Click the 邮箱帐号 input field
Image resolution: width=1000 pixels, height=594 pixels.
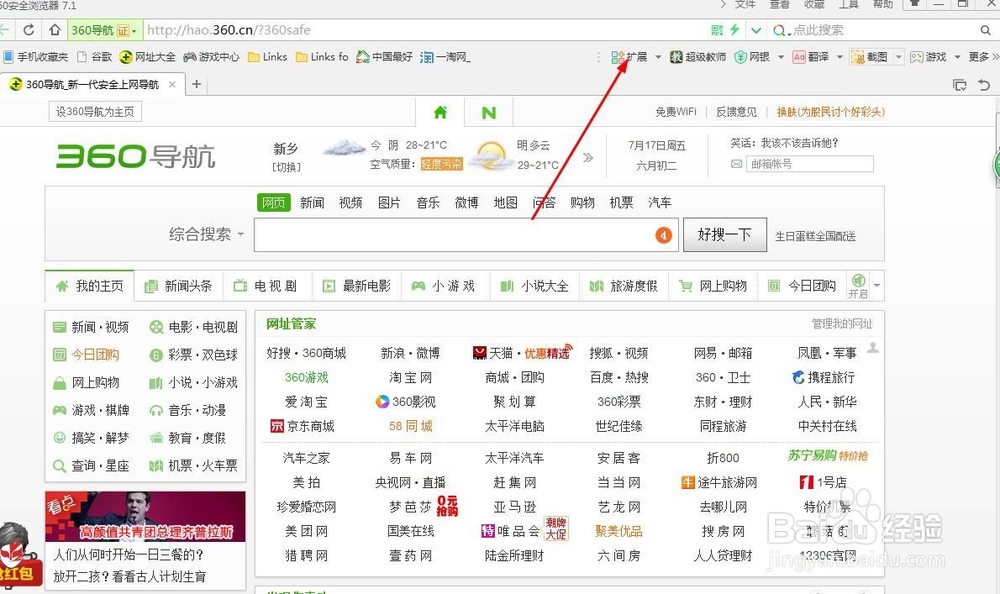(809, 164)
